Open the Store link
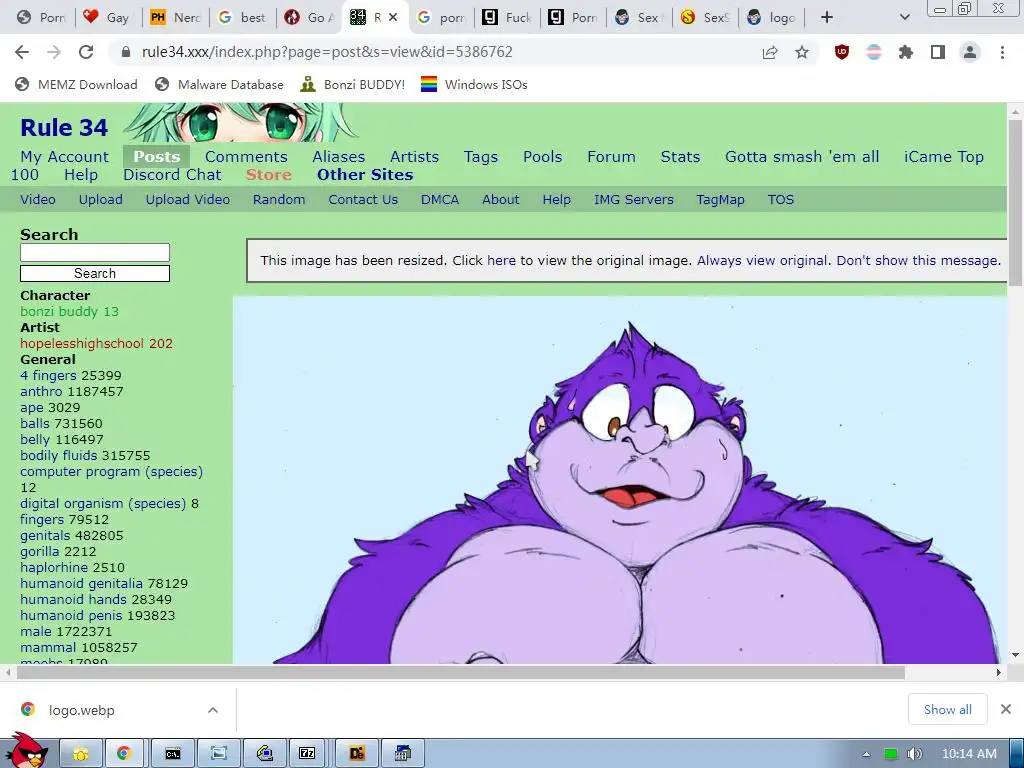The width and height of the screenshot is (1024, 768). pos(268,175)
